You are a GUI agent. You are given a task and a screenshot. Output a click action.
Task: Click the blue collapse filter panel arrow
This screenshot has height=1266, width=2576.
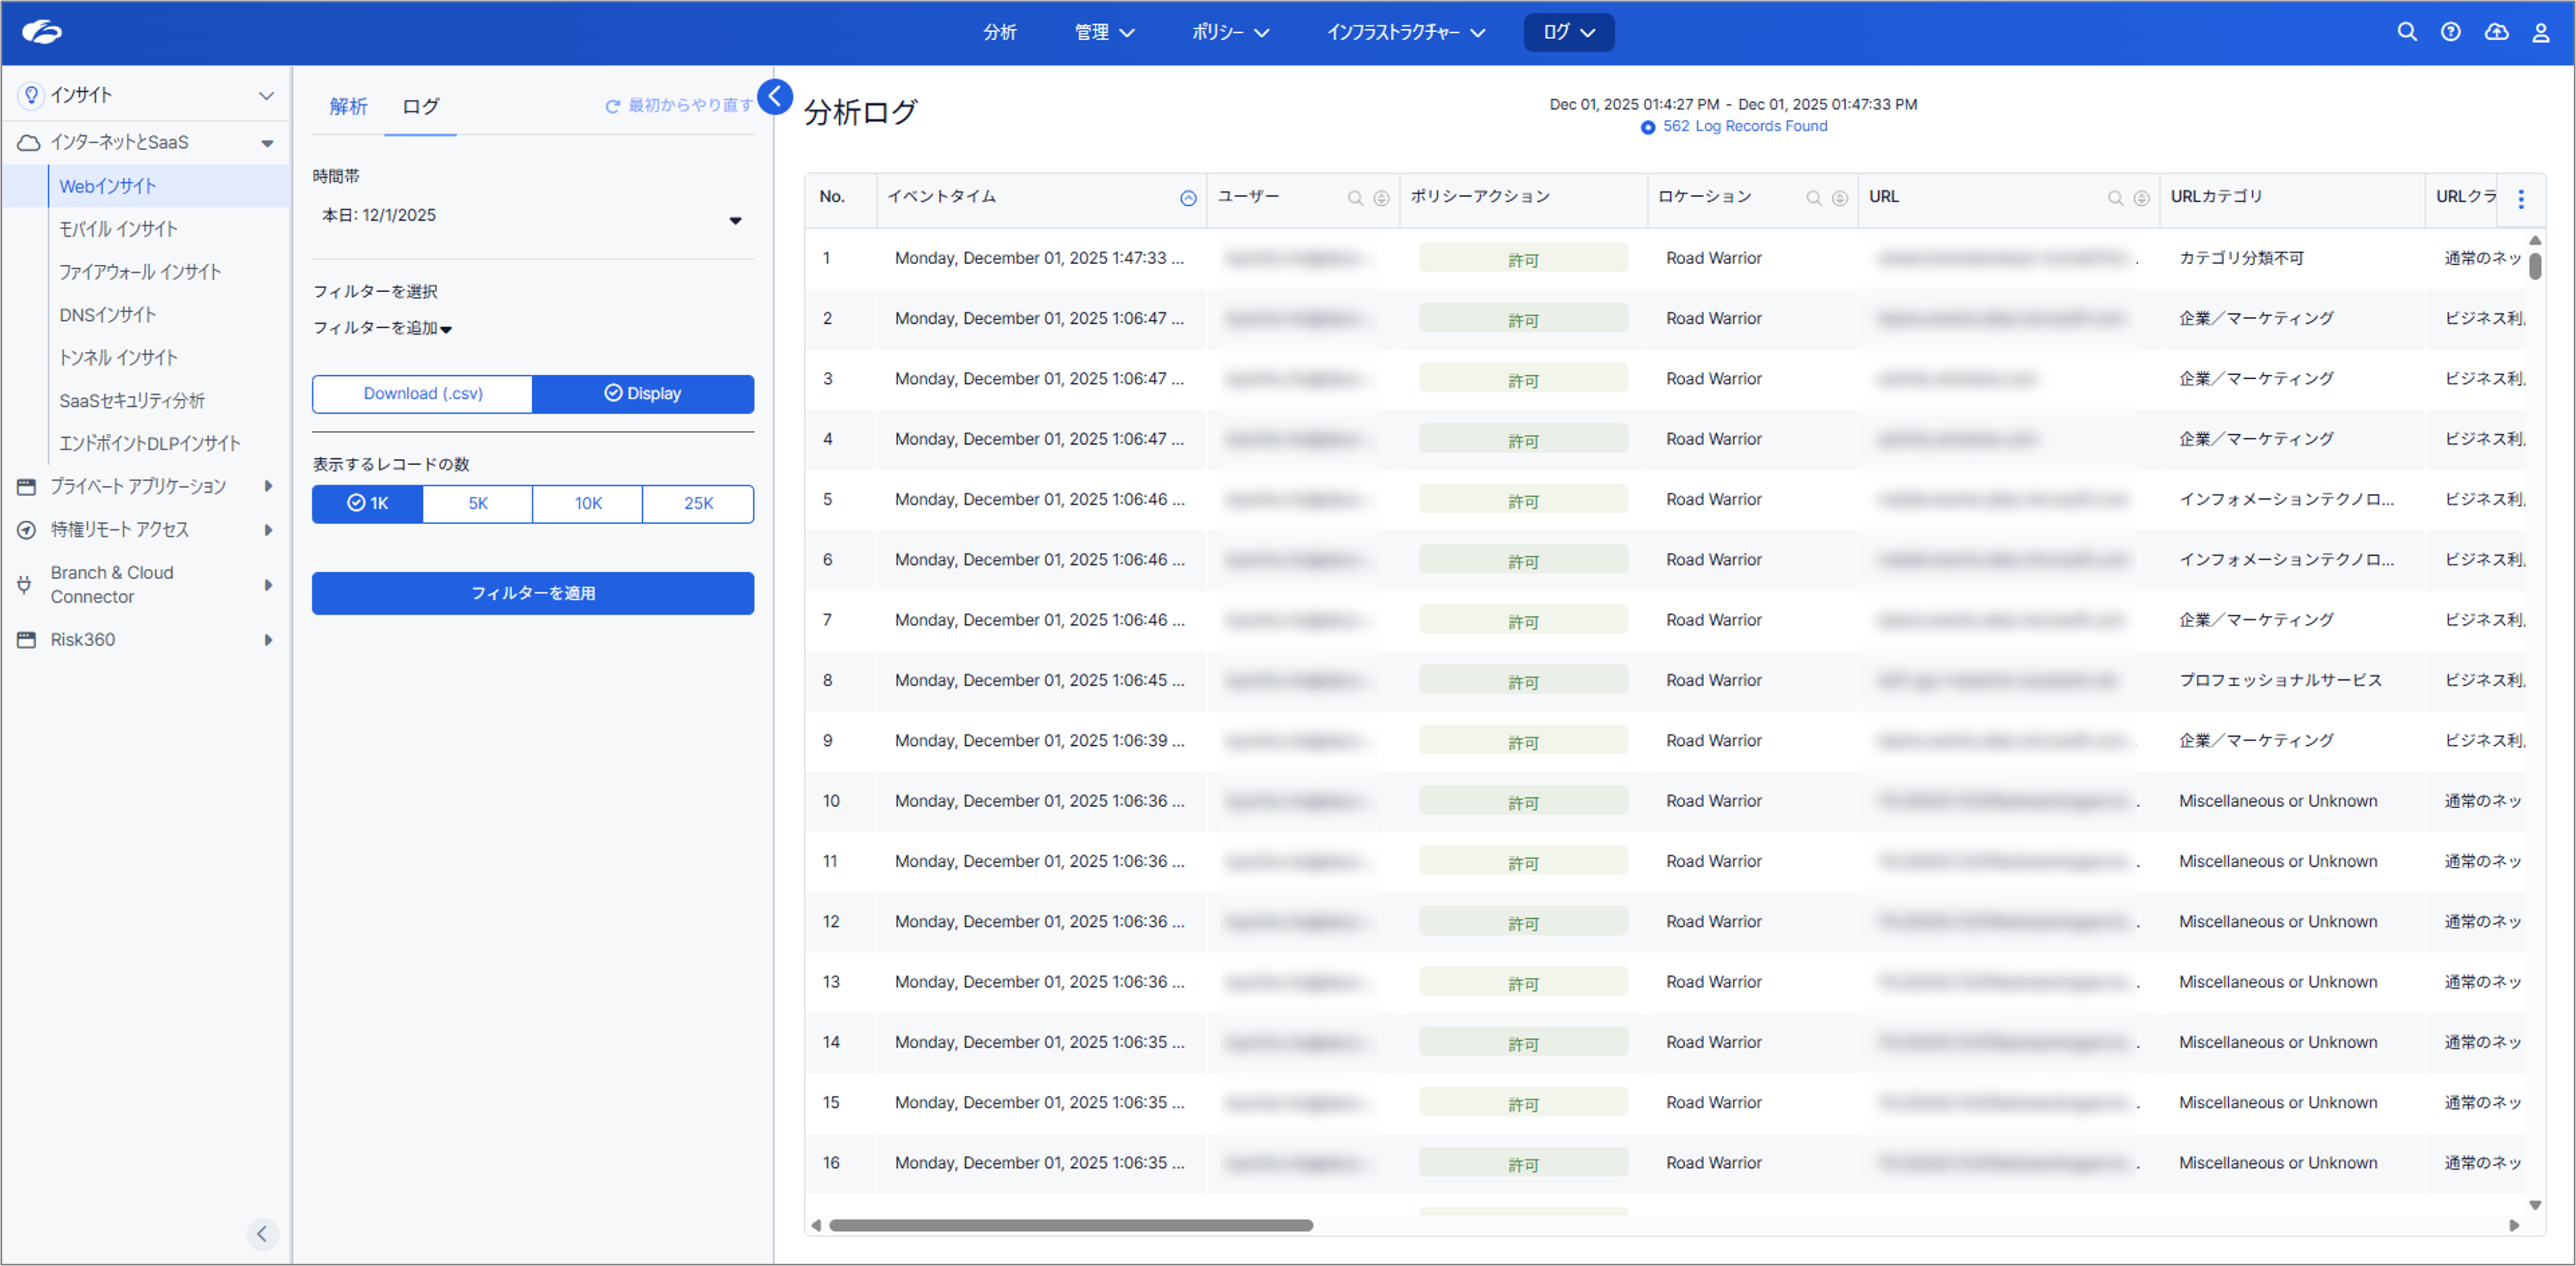(x=775, y=97)
